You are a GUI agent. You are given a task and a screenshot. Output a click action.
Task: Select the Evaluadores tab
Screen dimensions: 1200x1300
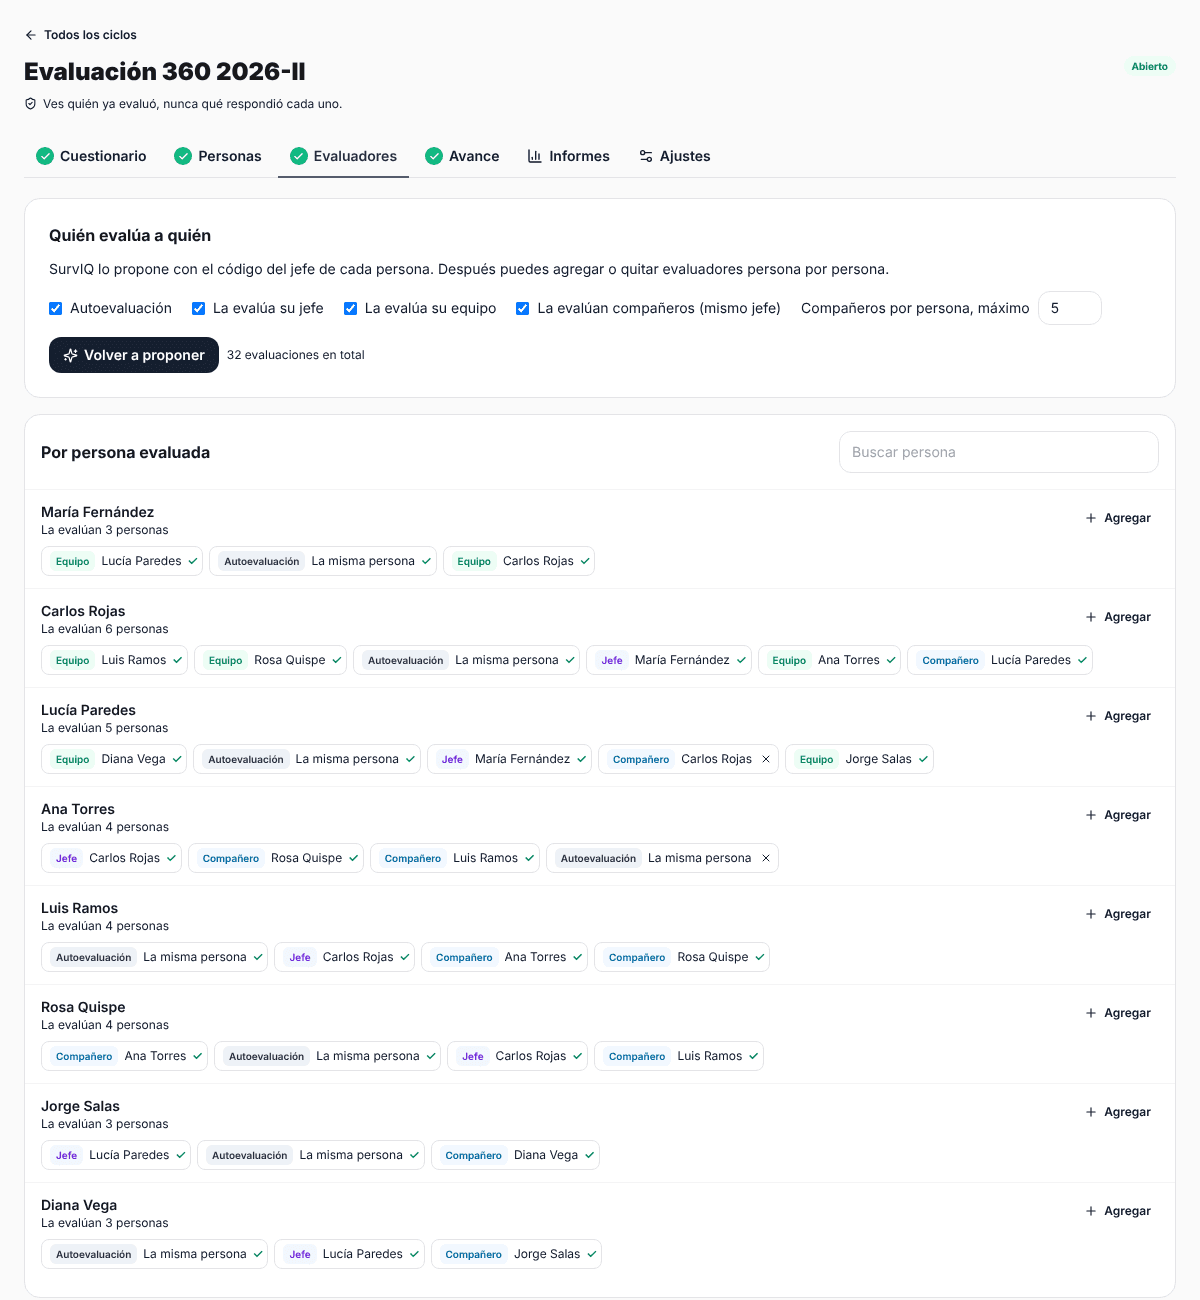(343, 156)
